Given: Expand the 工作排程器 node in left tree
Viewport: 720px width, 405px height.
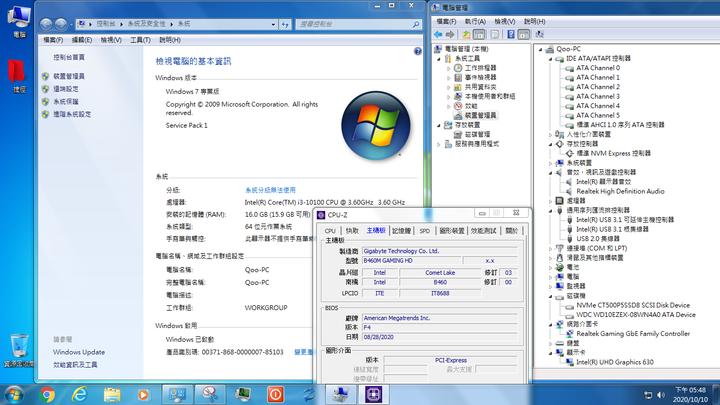Looking at the screenshot, I should point(449,68).
